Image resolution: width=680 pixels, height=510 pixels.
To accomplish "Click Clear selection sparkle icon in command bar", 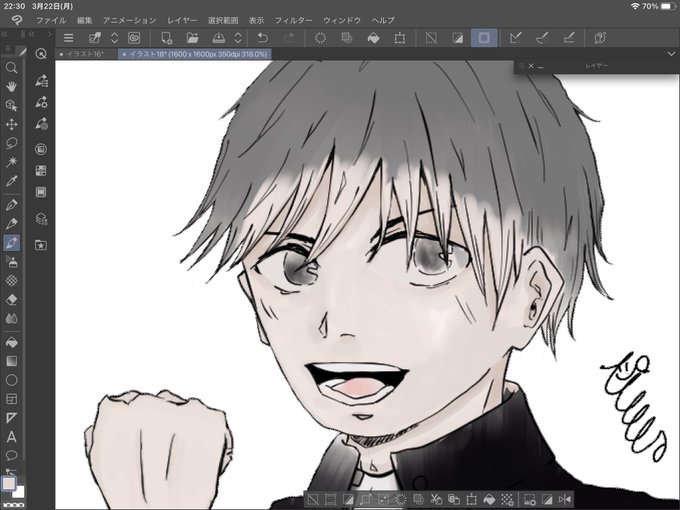I will point(320,38).
